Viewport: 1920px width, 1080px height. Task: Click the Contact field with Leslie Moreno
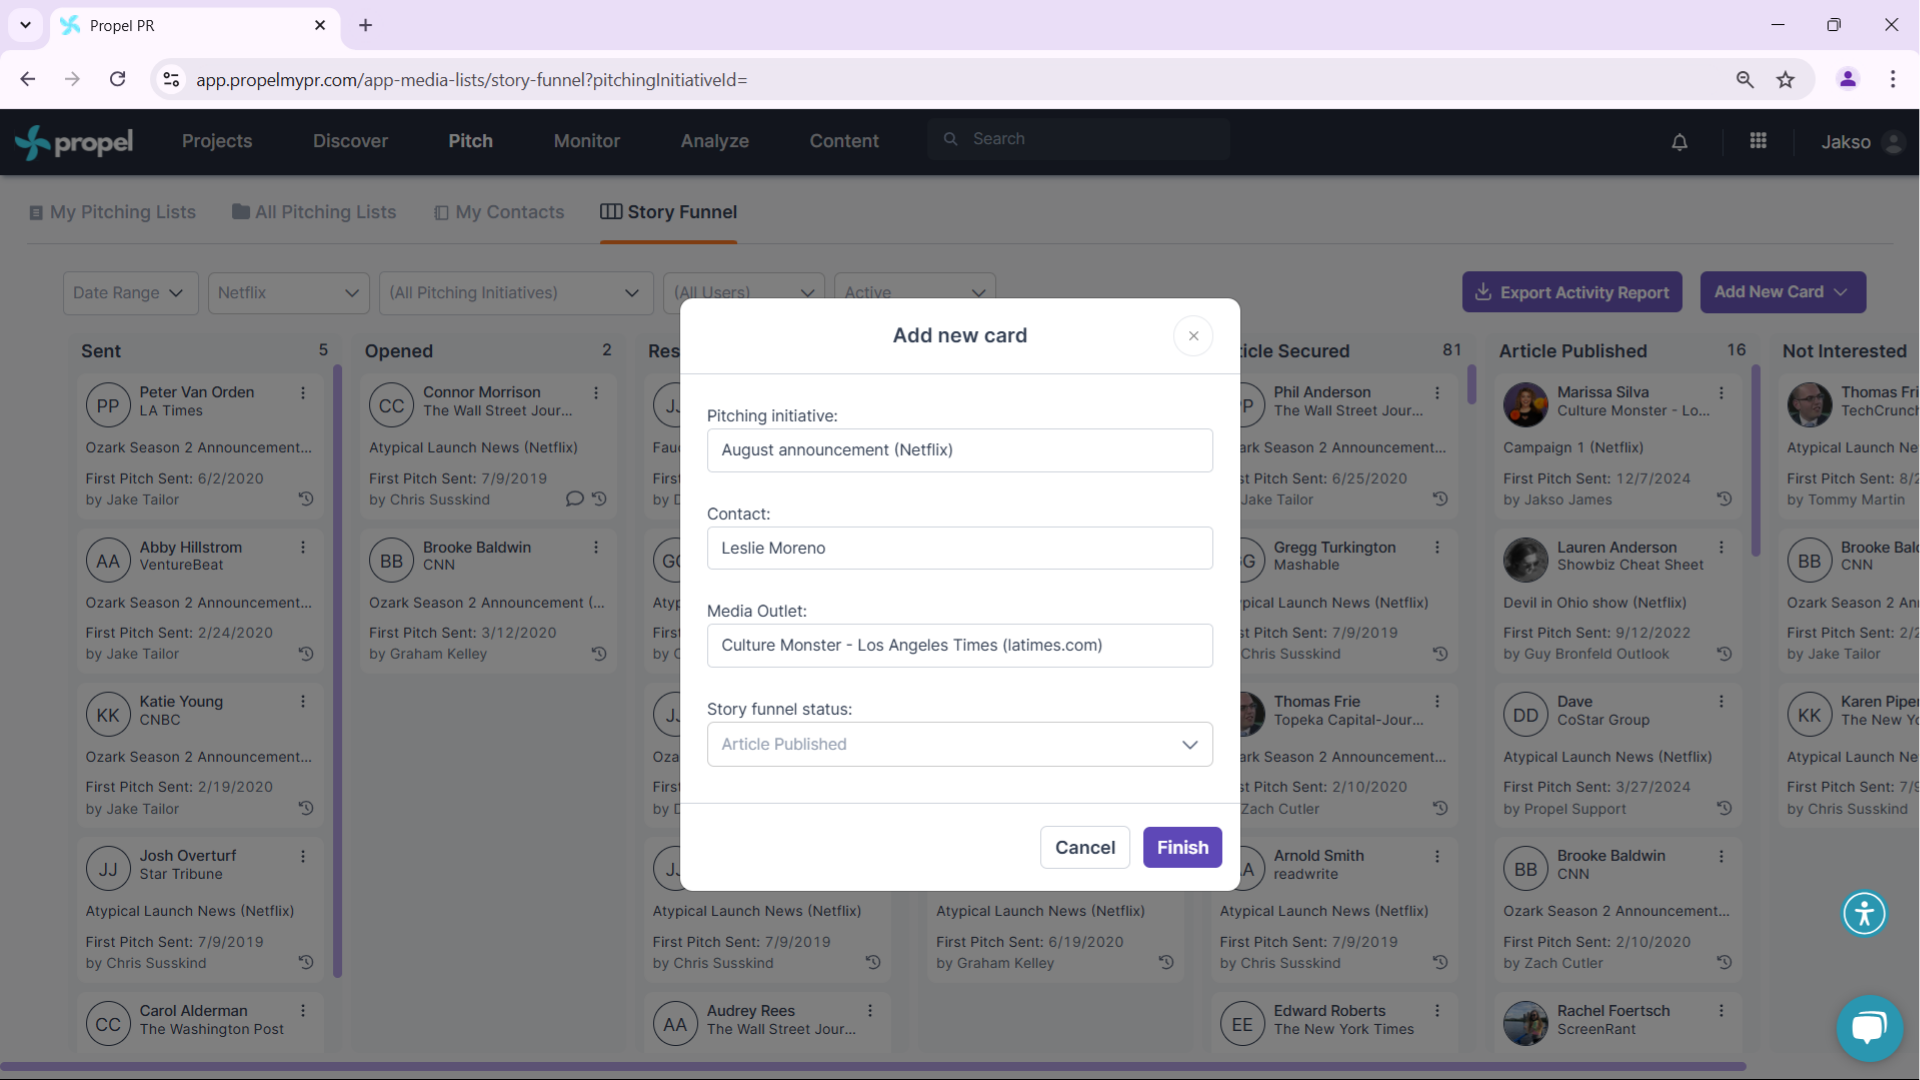pos(960,548)
